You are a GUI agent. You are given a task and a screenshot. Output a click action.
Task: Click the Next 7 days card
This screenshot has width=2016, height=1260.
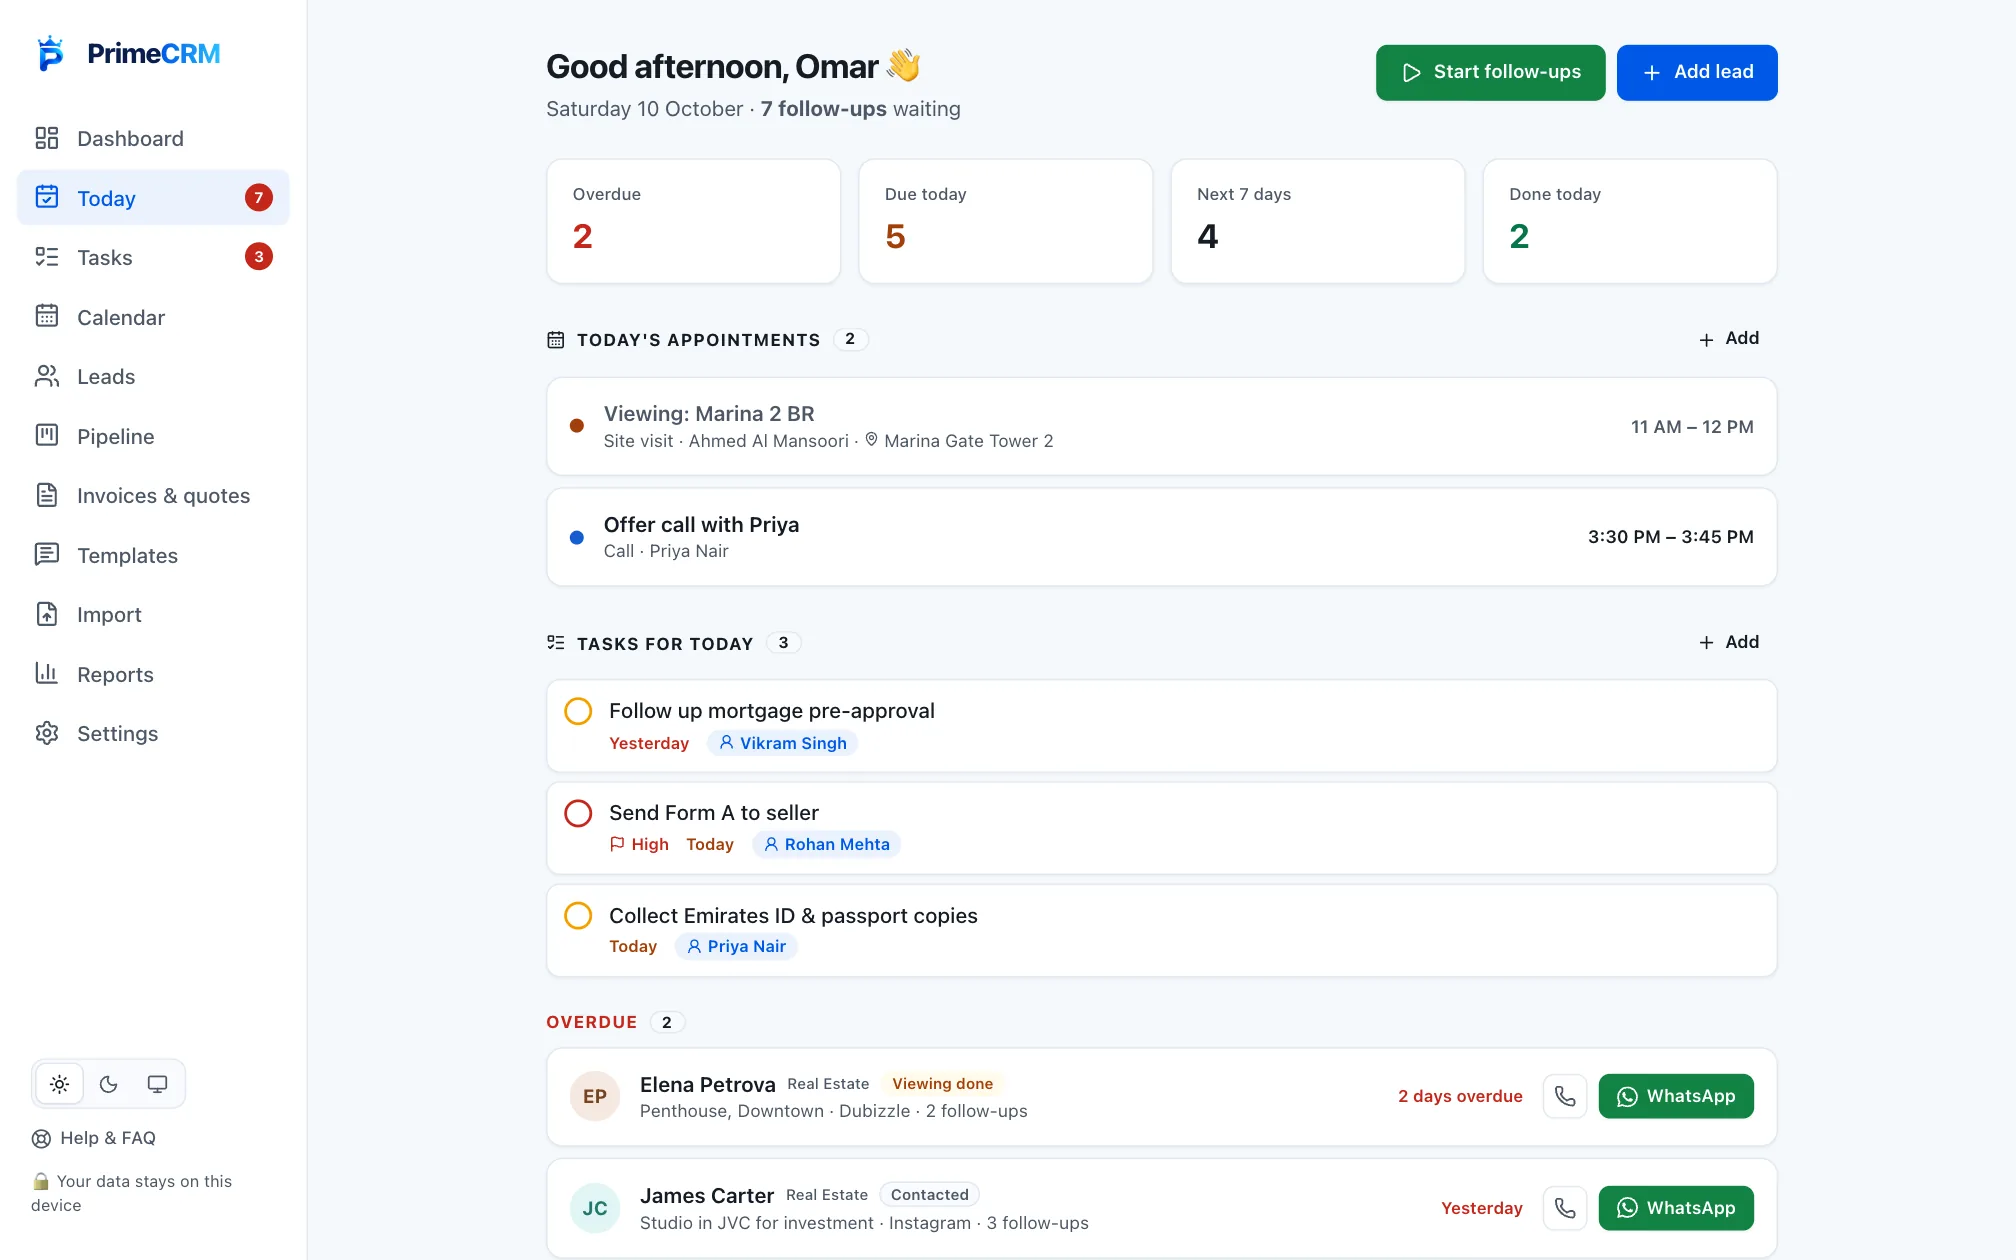(x=1318, y=221)
